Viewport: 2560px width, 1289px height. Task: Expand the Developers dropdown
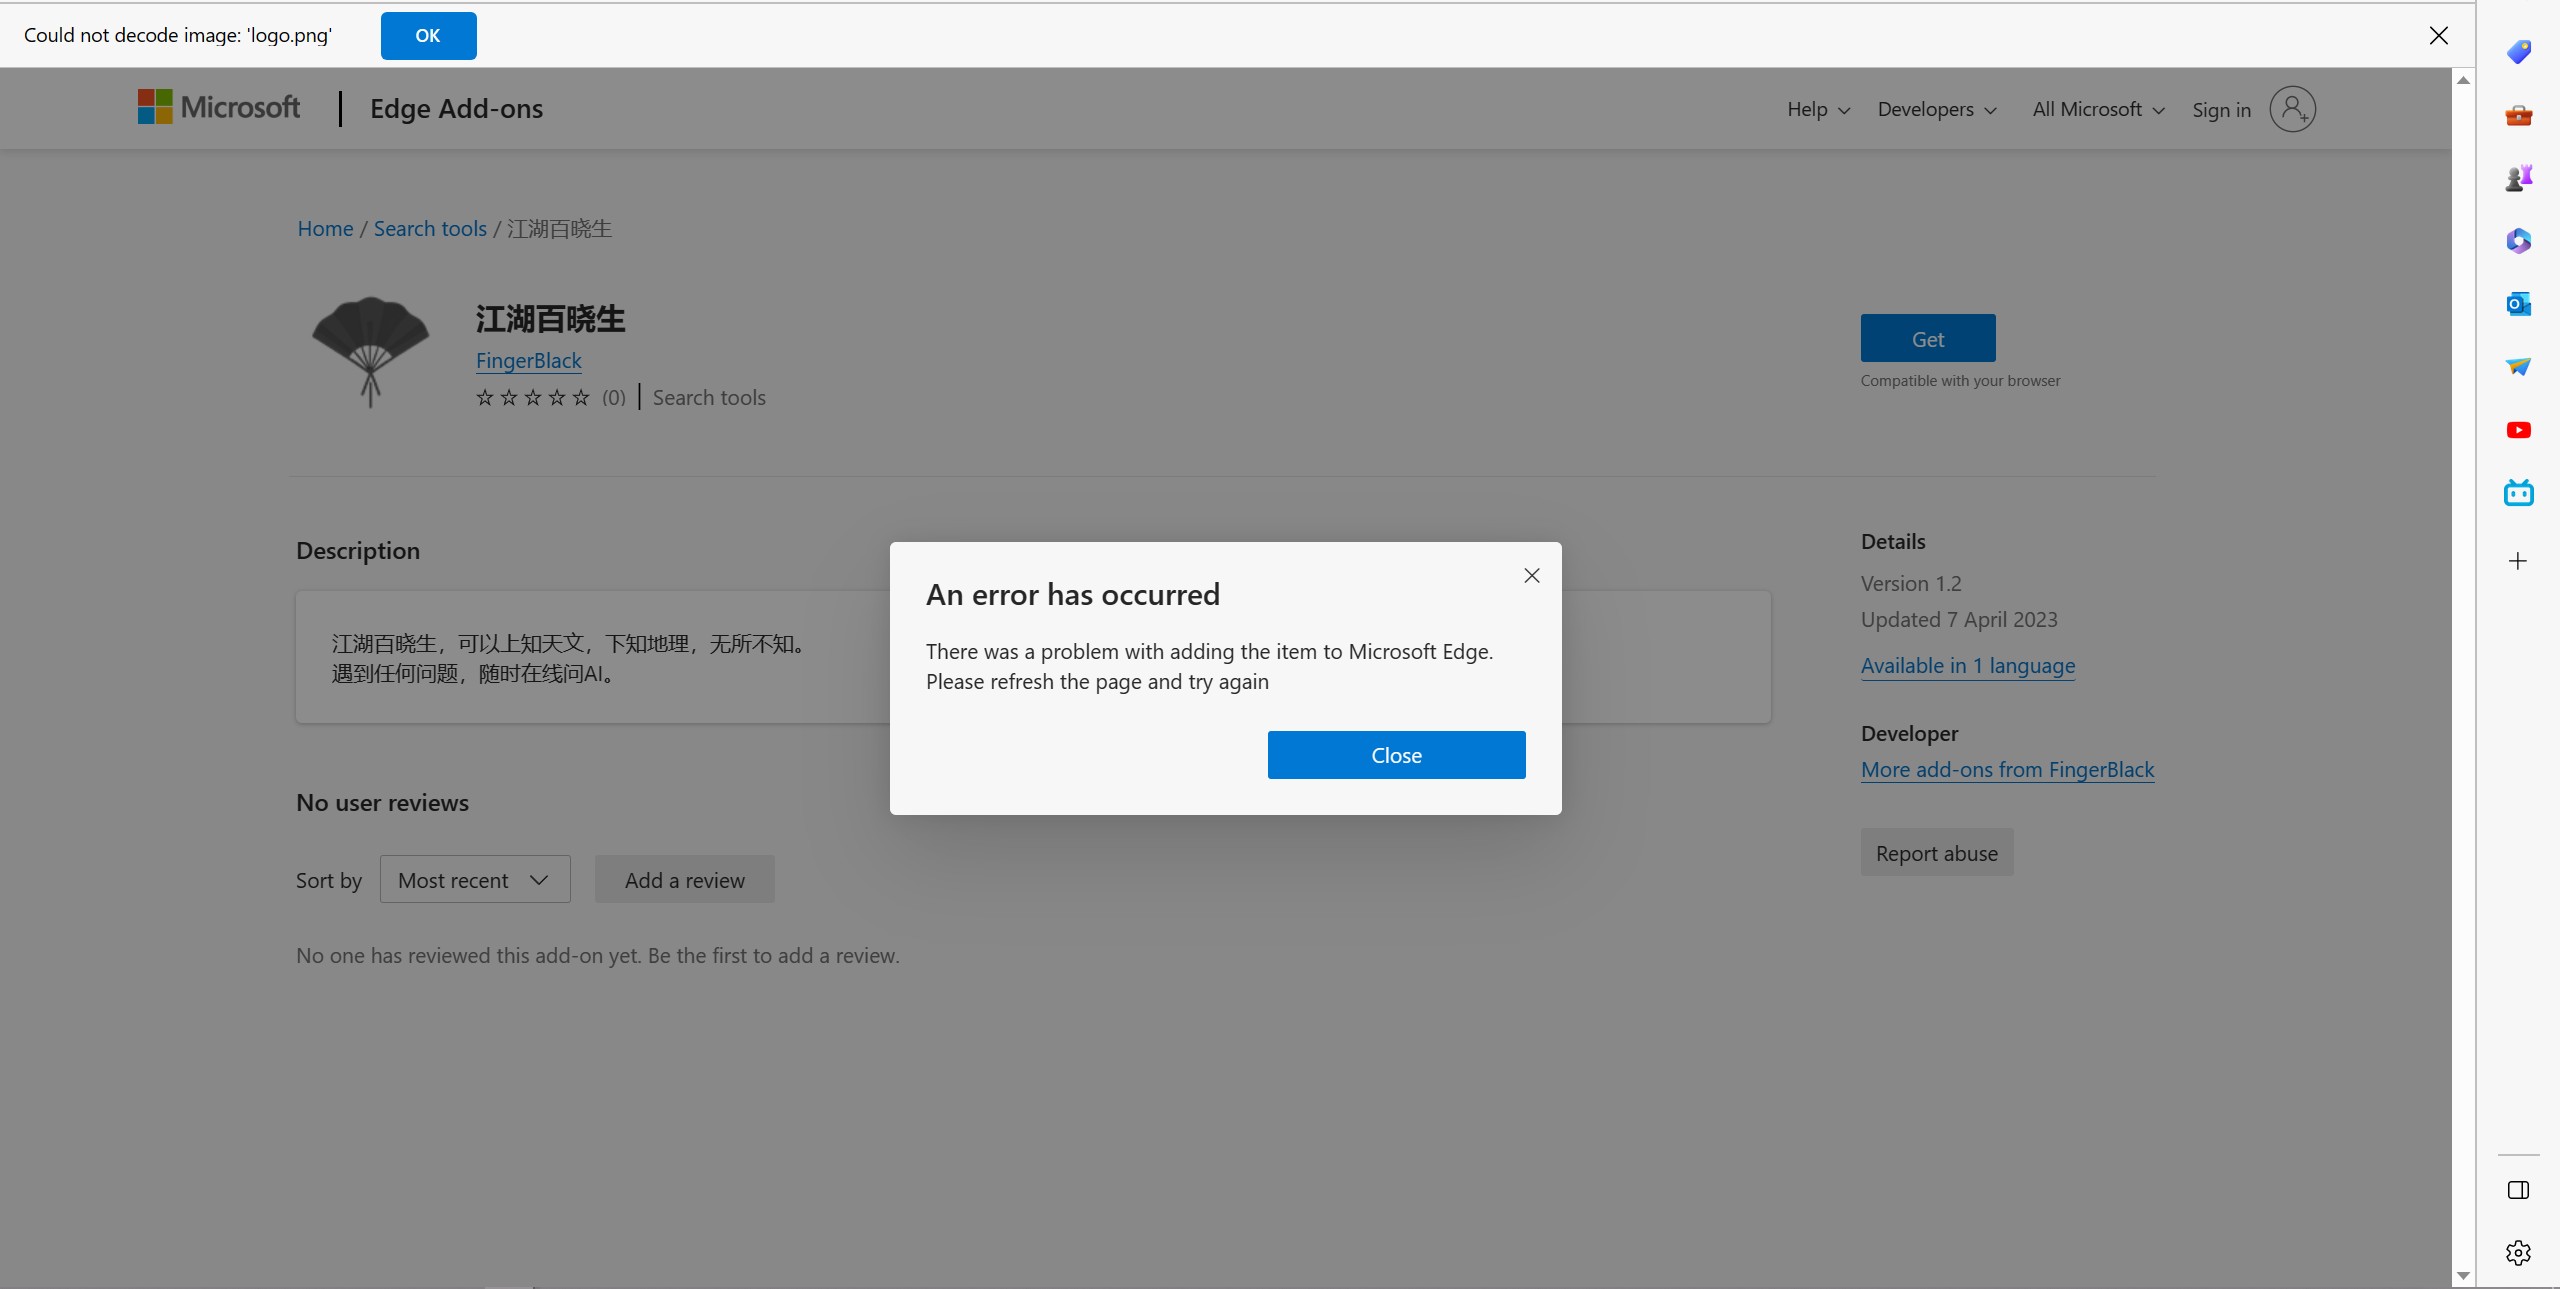tap(1936, 110)
